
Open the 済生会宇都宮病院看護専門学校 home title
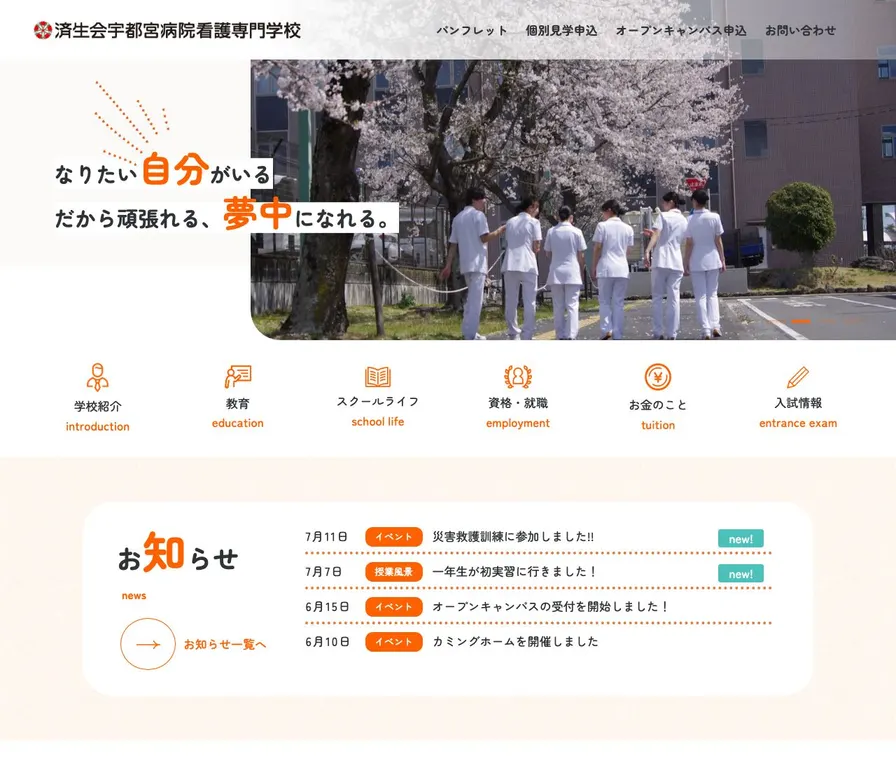tap(177, 30)
